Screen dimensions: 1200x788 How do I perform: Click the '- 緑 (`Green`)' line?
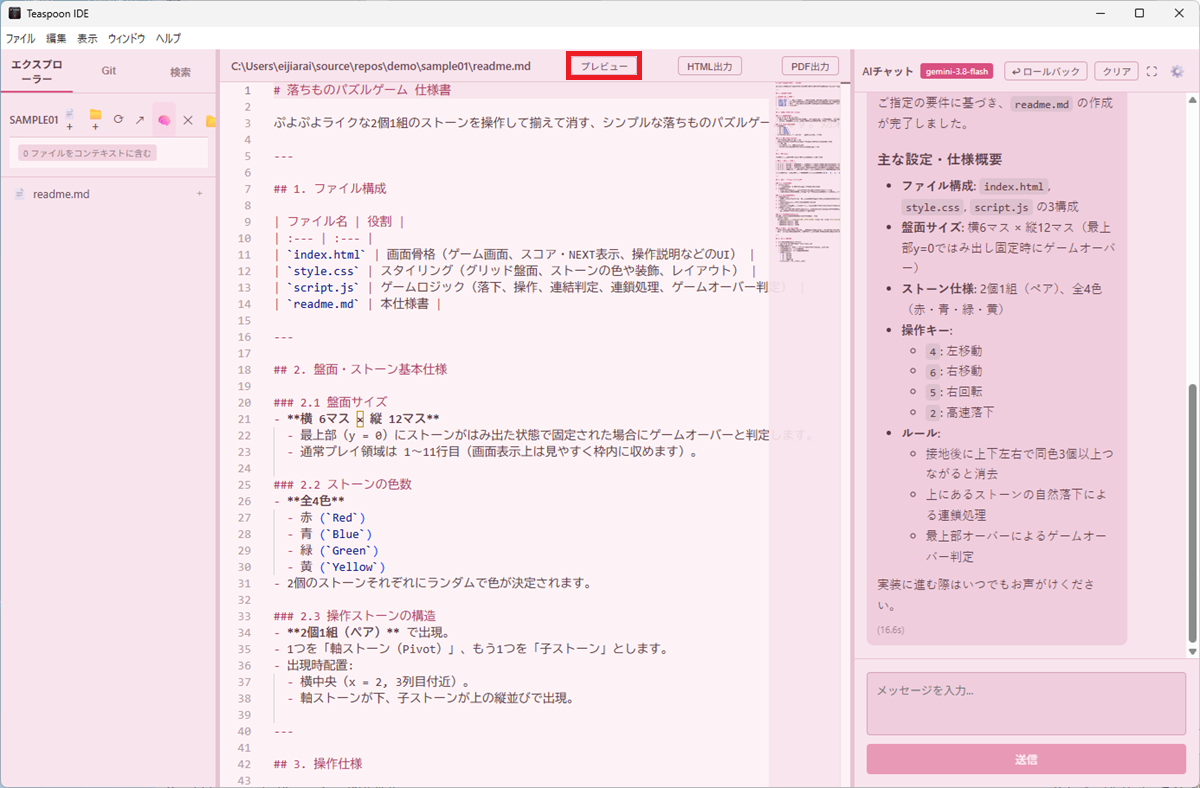pyautogui.click(x=333, y=550)
